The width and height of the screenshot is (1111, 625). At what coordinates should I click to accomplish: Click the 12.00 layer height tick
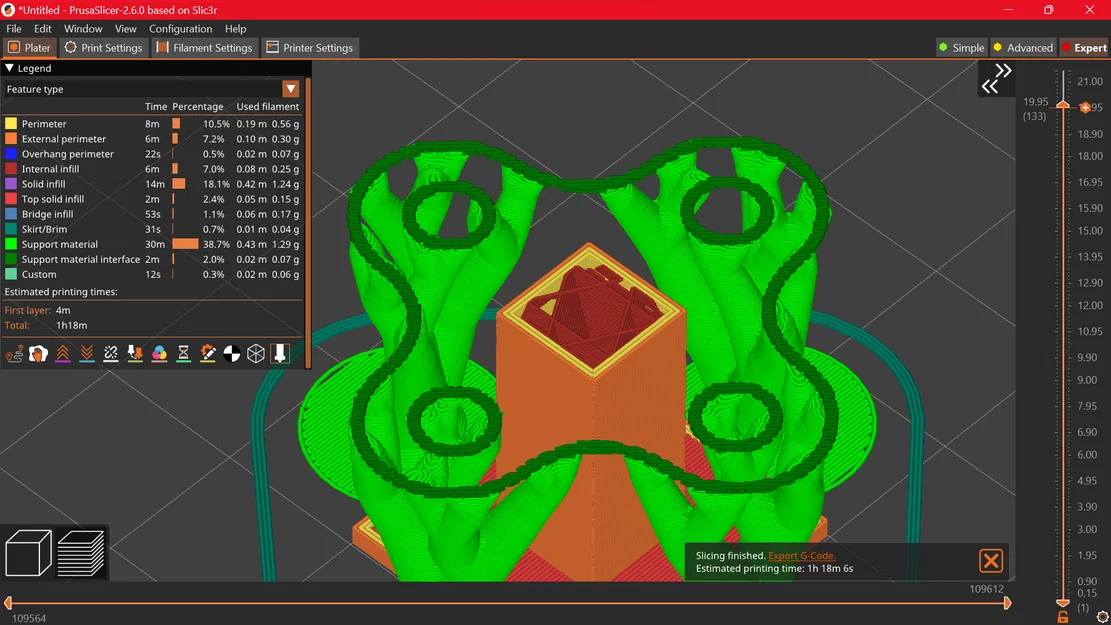[1089, 305]
